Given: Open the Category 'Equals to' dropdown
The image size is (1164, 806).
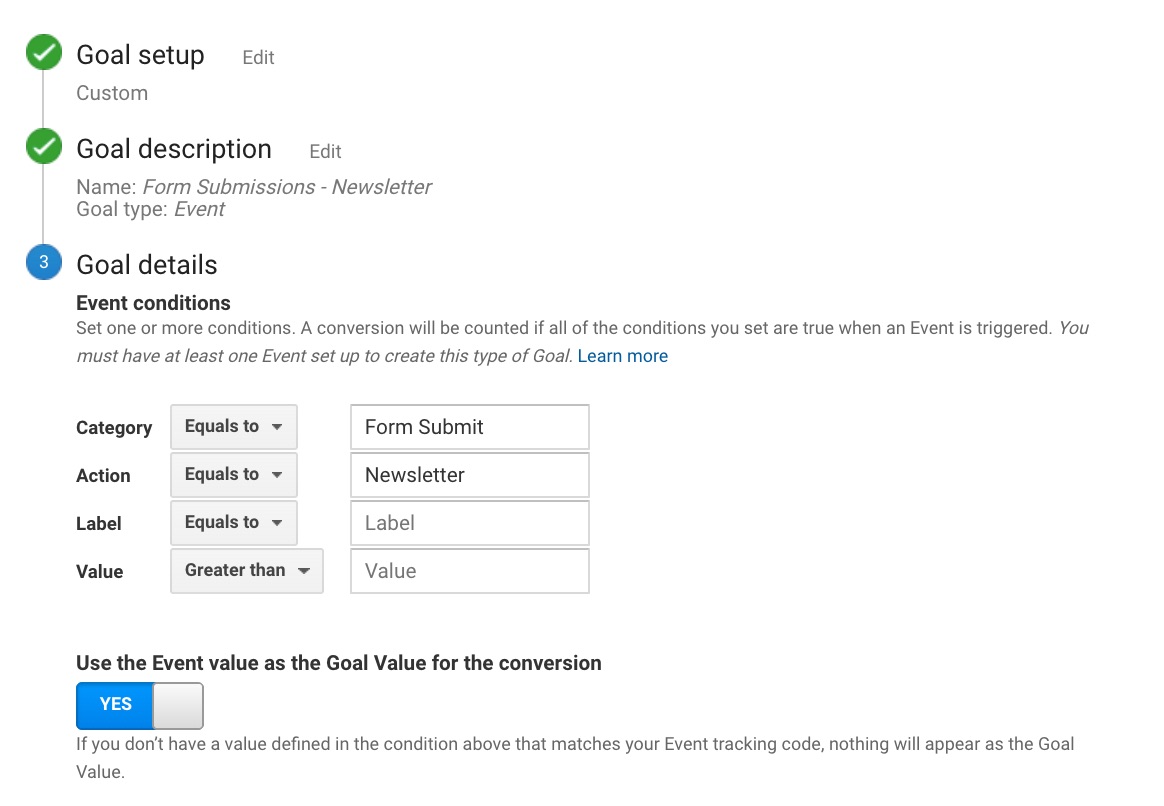Looking at the screenshot, I should pos(234,427).
